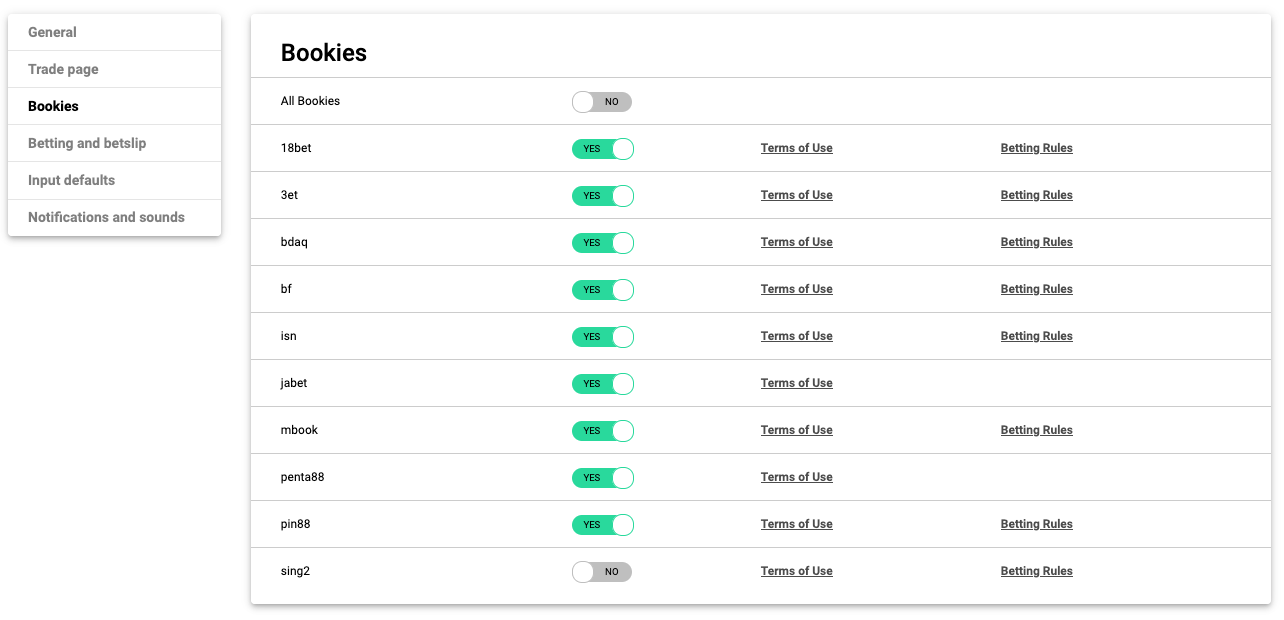Image resolution: width=1284 pixels, height=620 pixels.
Task: Turn off the 3et toggle
Action: [602, 196]
